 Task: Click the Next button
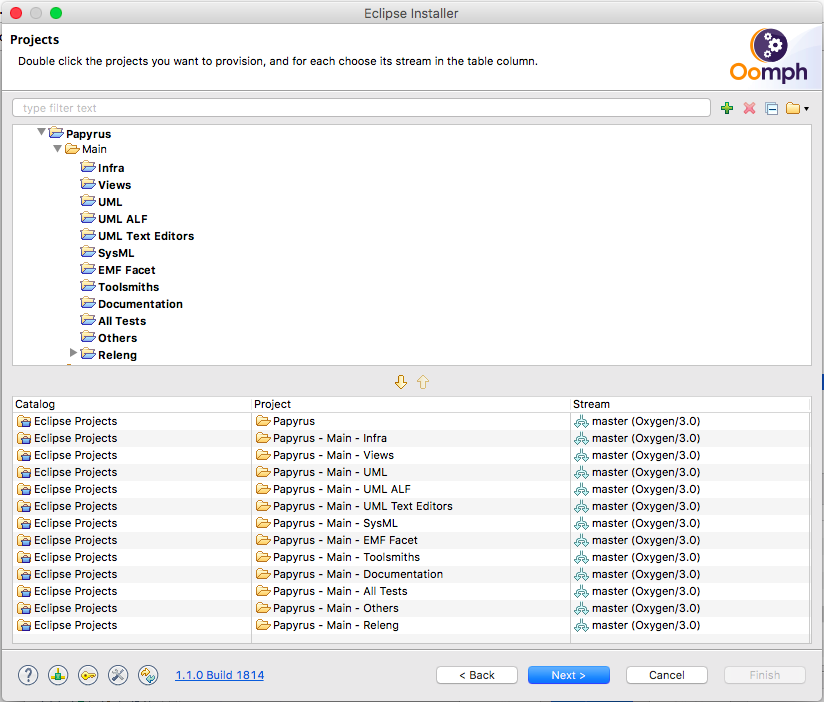pos(569,675)
